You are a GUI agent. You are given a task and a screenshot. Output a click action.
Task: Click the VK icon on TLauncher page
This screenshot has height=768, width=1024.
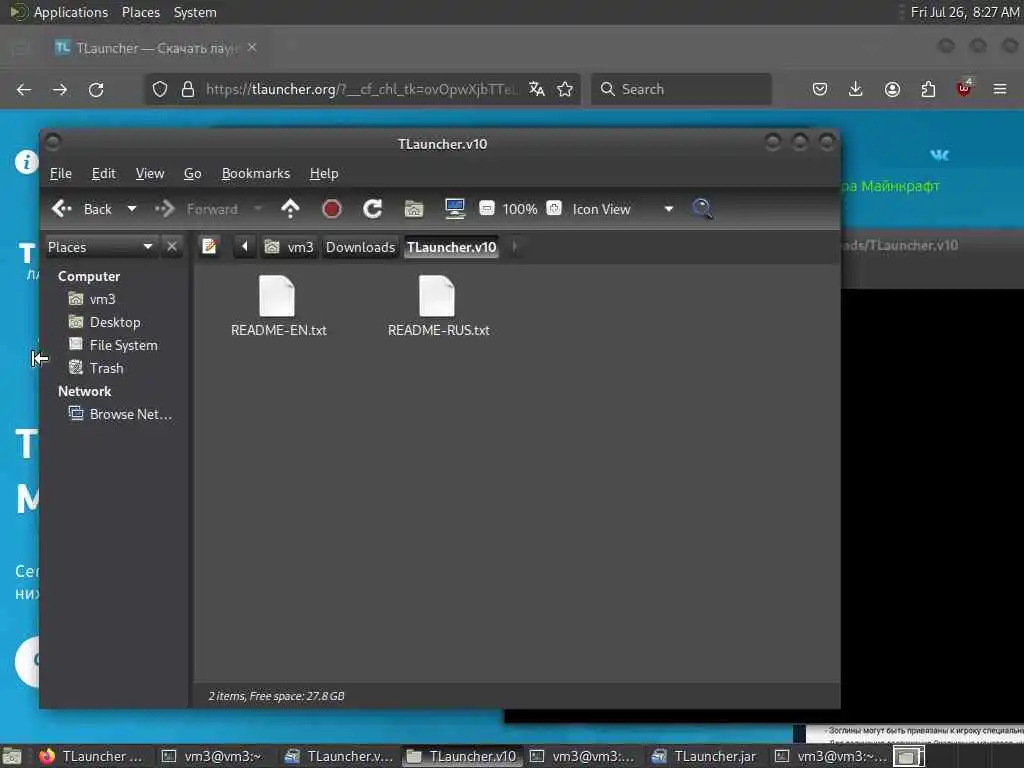click(x=939, y=155)
